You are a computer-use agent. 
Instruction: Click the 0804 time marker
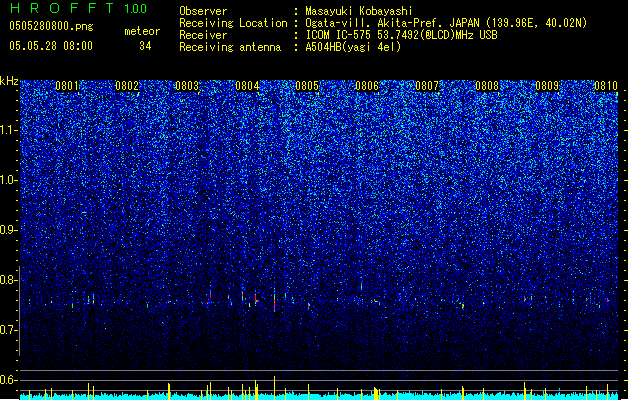(x=248, y=86)
